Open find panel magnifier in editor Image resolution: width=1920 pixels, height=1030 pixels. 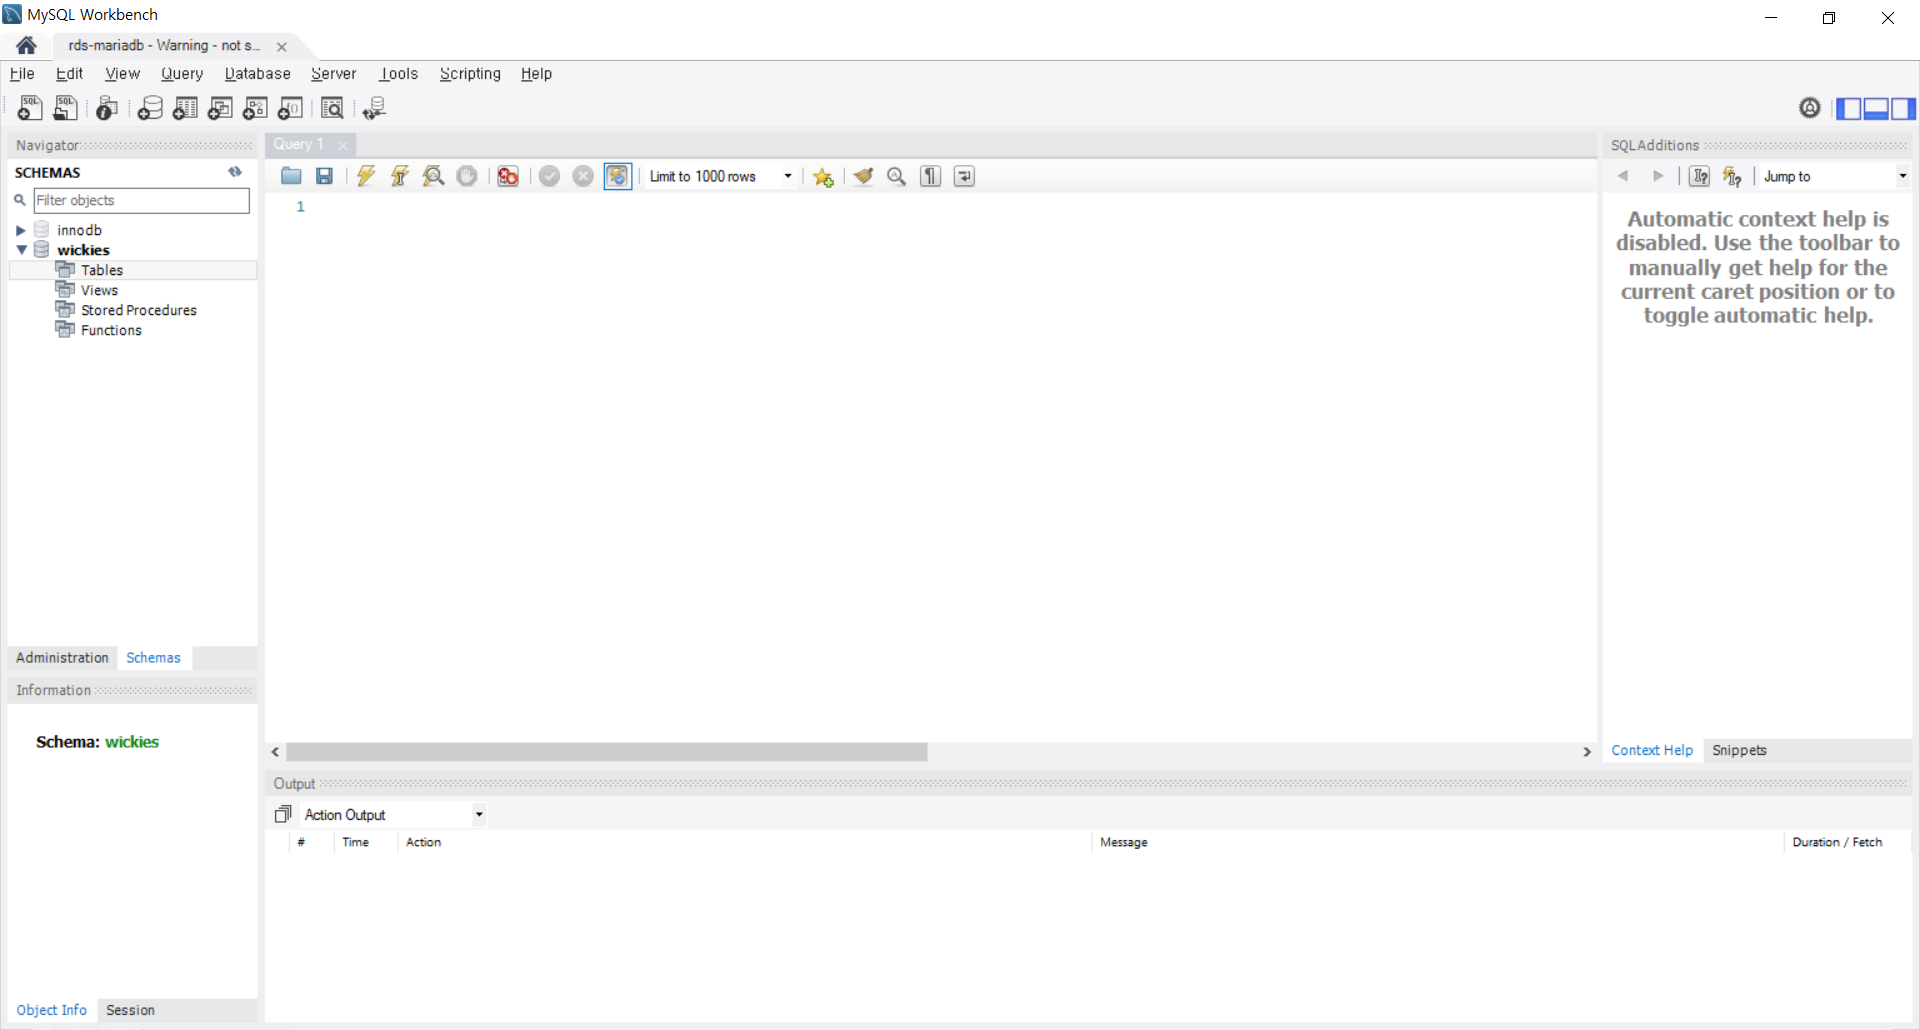897,176
